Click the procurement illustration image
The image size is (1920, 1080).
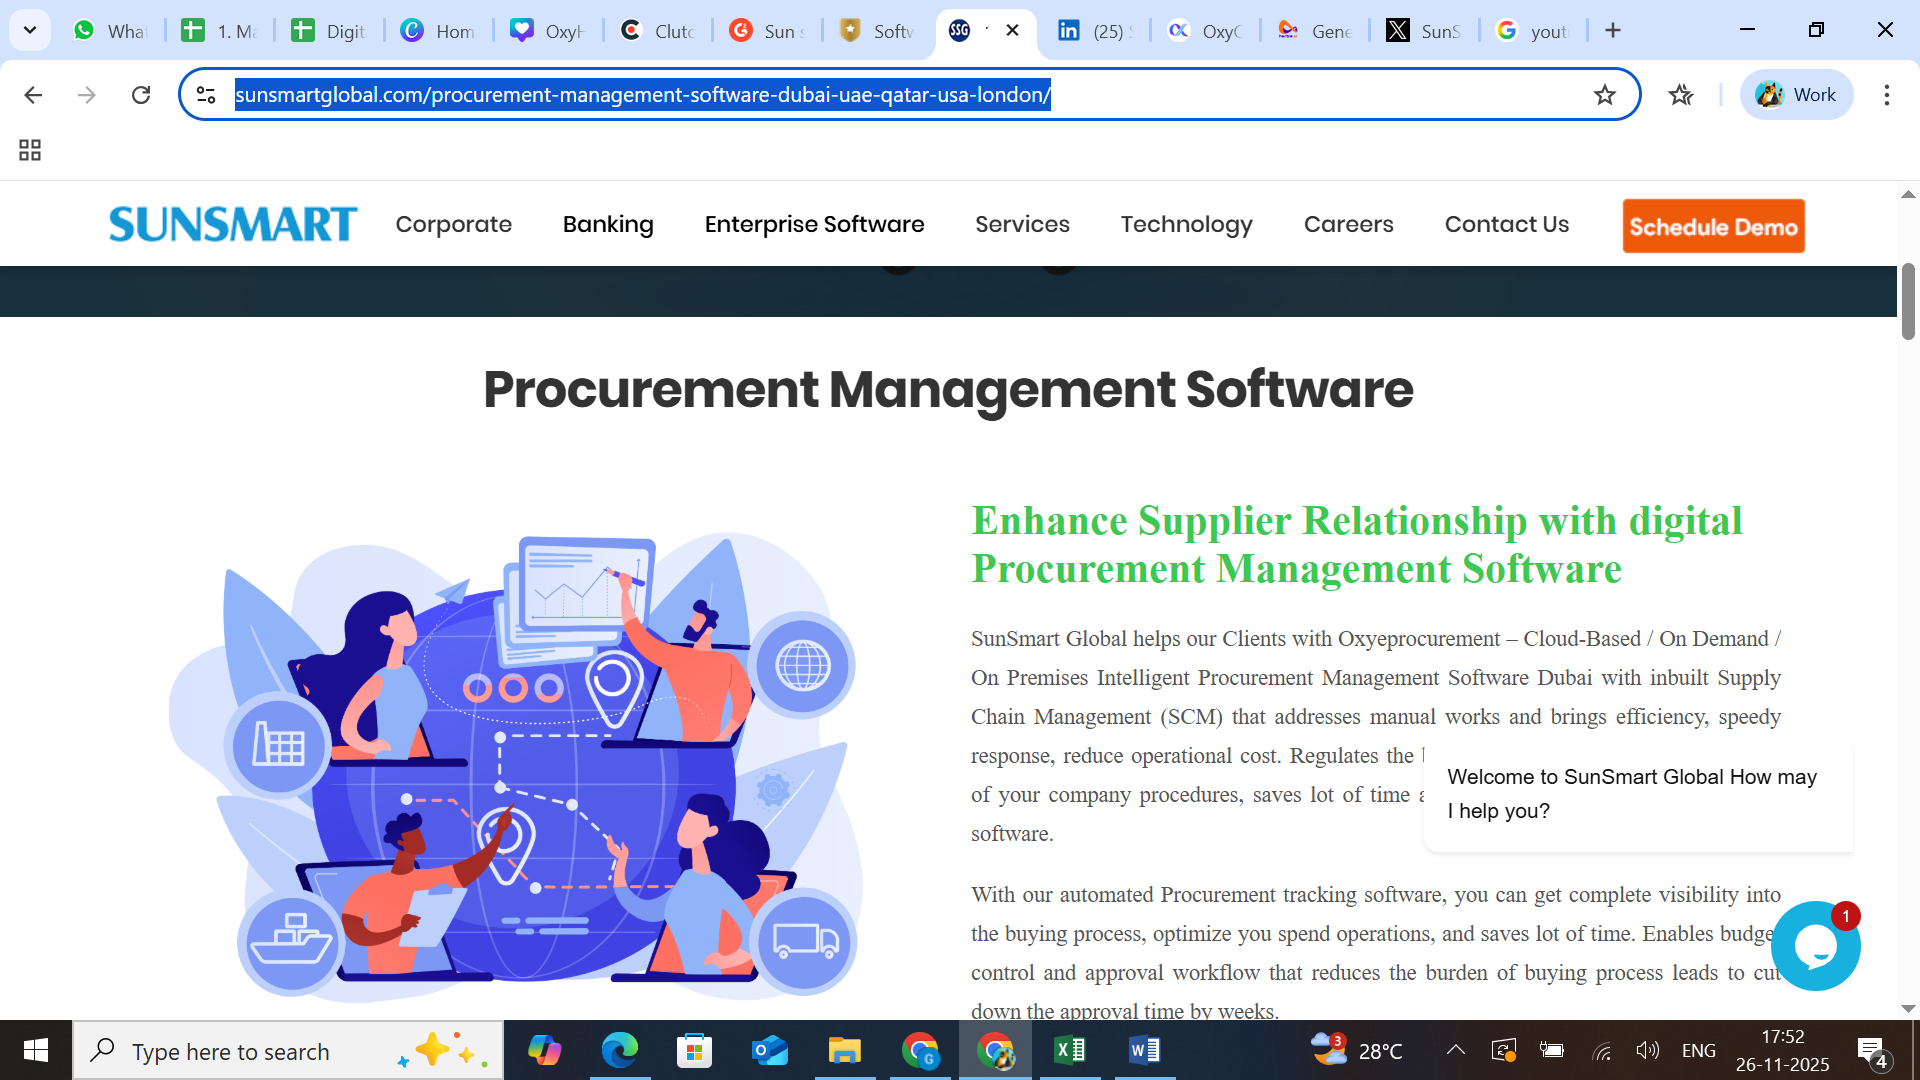pyautogui.click(x=516, y=767)
